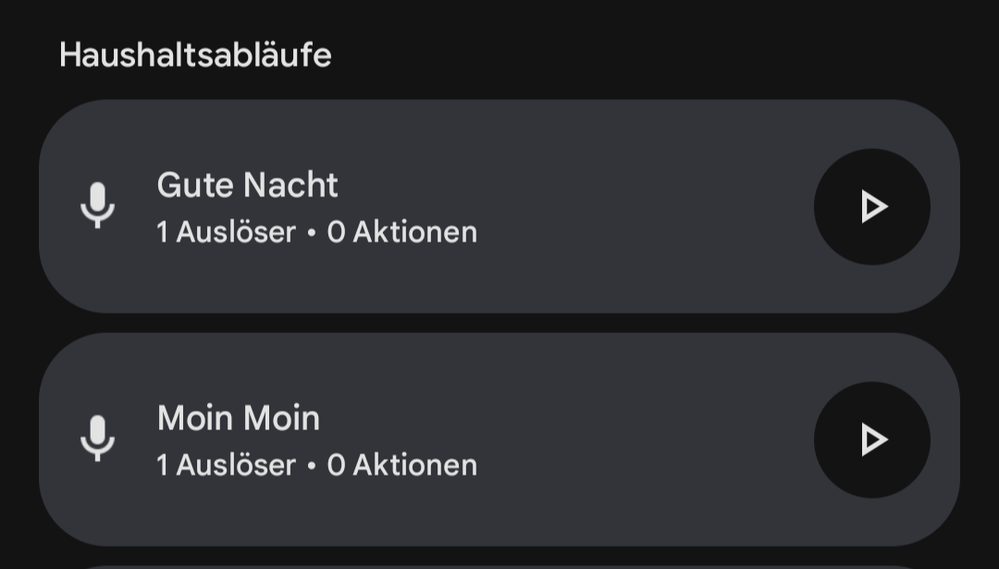
Task: Start the Moin Moin routine play button
Action: coord(871,440)
